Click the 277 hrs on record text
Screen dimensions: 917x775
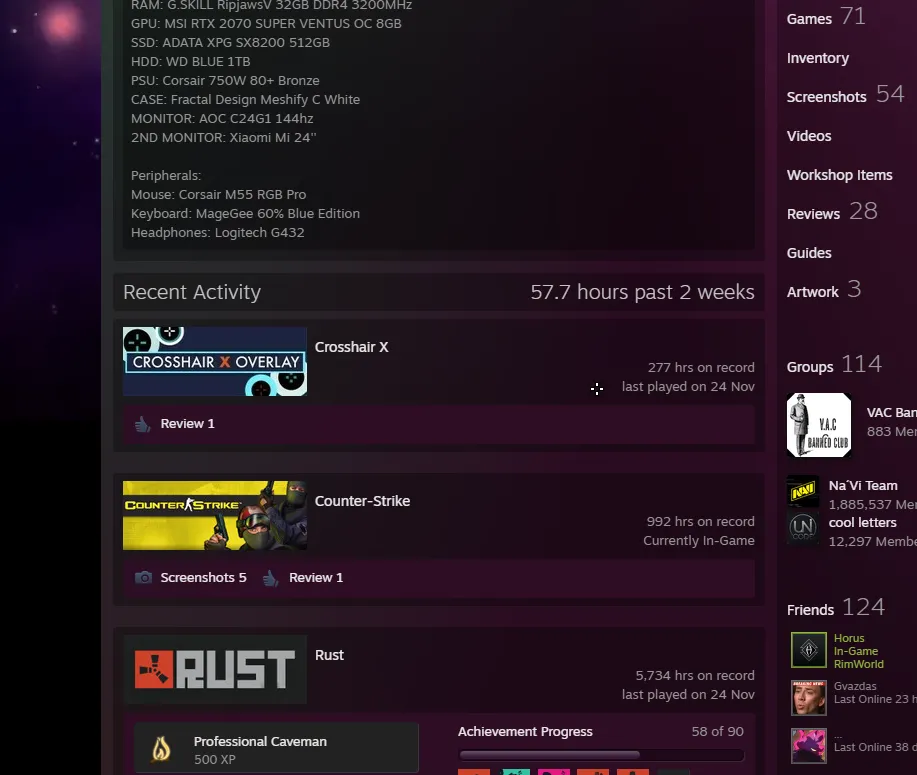[701, 367]
